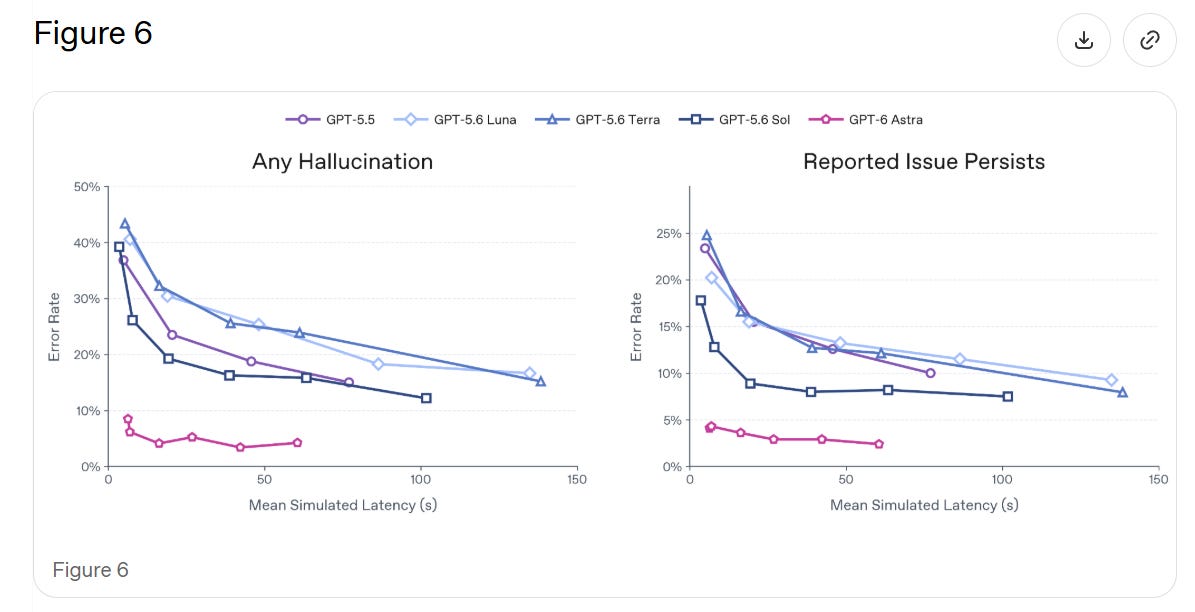Click the Figure 6 heading
The image size is (1195, 612).
click(x=93, y=33)
